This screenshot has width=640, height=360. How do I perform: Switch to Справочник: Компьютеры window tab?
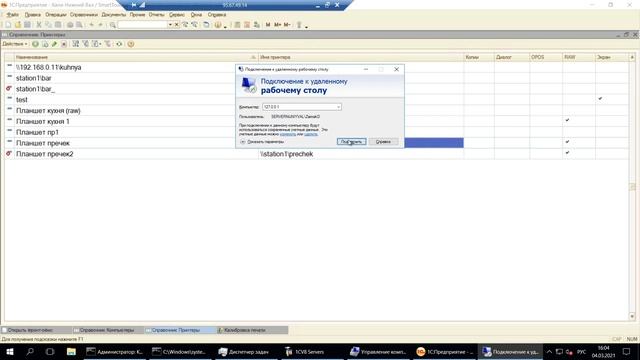[108, 330]
